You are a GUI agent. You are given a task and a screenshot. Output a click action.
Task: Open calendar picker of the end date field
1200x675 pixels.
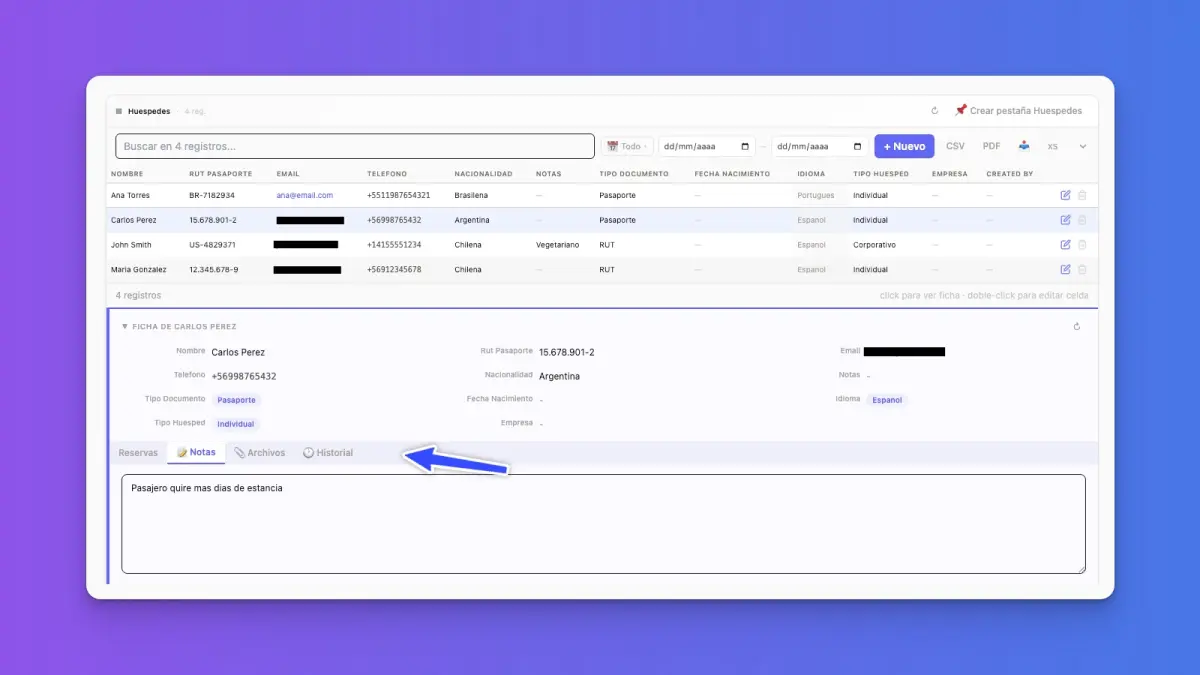(858, 146)
